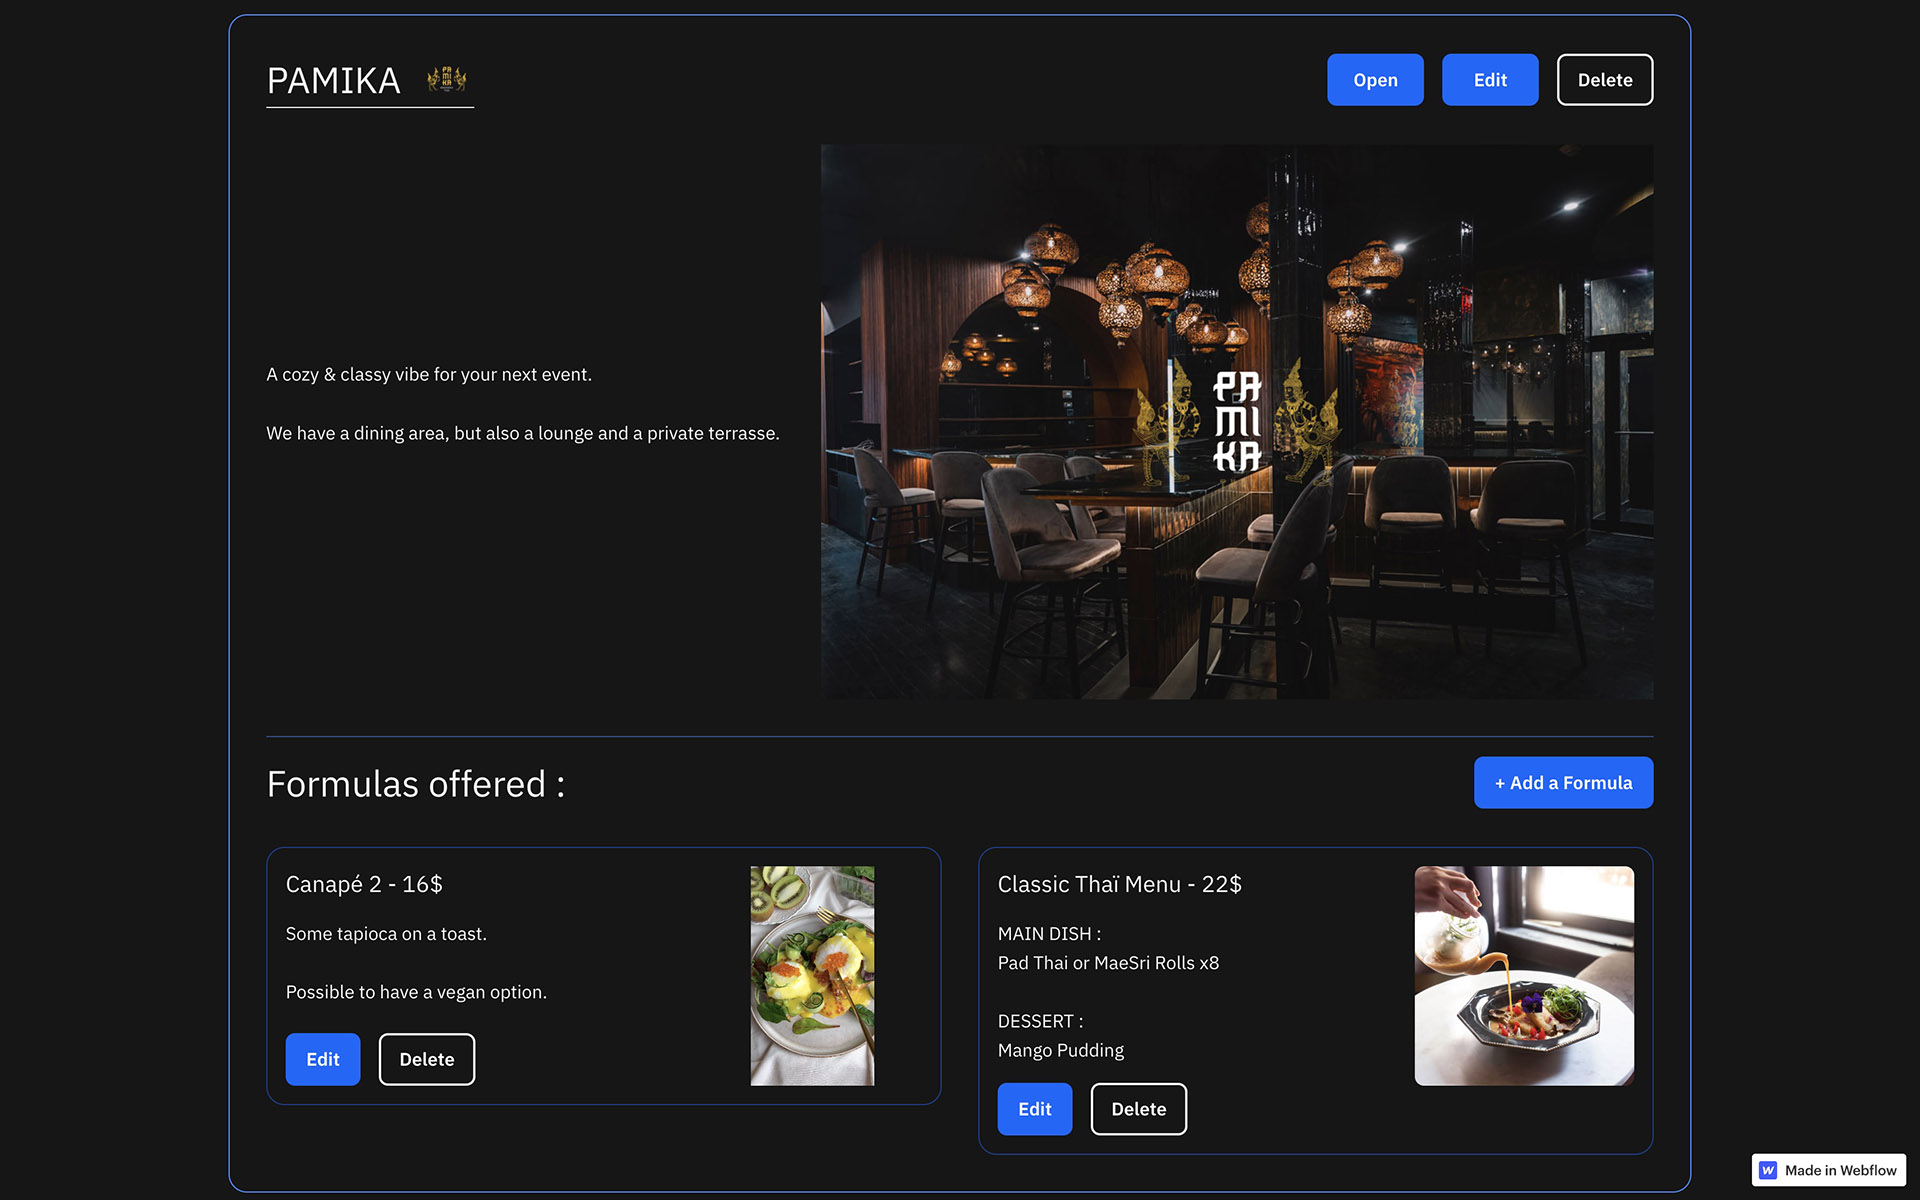The width and height of the screenshot is (1920, 1200).
Task: Click the Classic Thaï Menu - 22$ title
Action: (x=1119, y=884)
